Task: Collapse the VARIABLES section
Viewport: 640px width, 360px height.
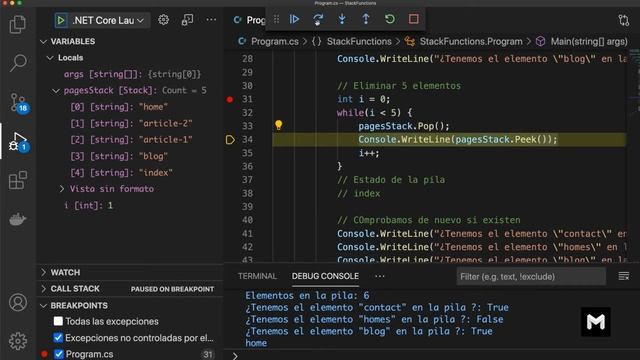Action: pos(44,41)
